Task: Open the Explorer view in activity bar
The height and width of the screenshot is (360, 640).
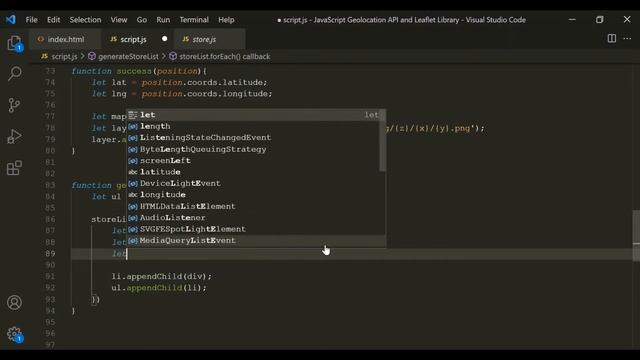Action: (15, 43)
